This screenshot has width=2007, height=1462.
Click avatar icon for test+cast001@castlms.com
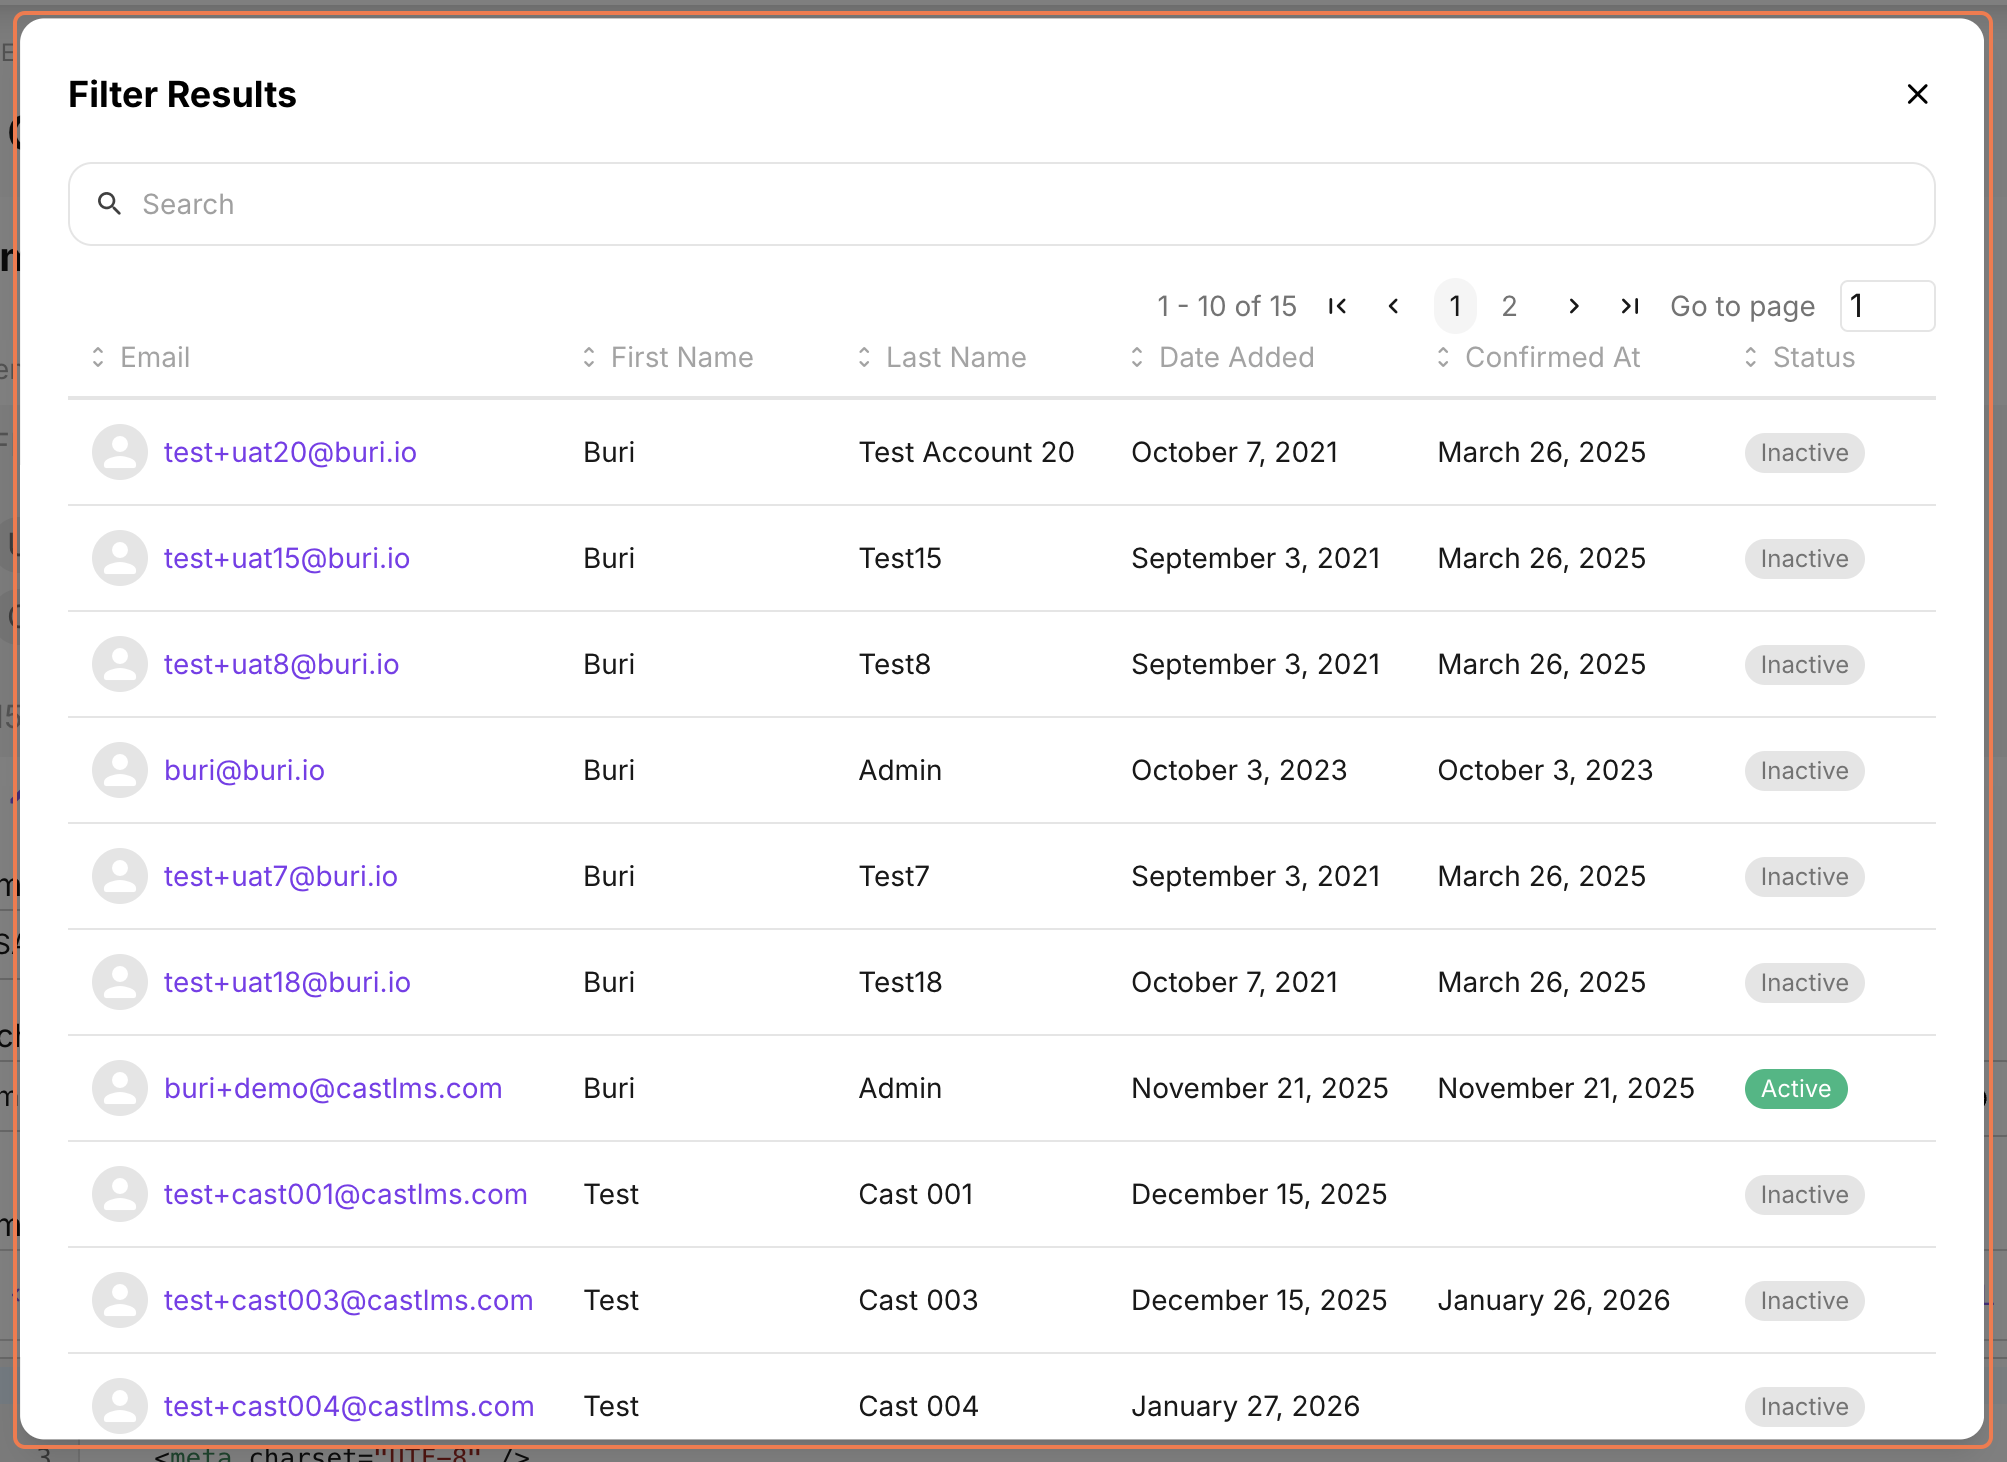click(120, 1194)
